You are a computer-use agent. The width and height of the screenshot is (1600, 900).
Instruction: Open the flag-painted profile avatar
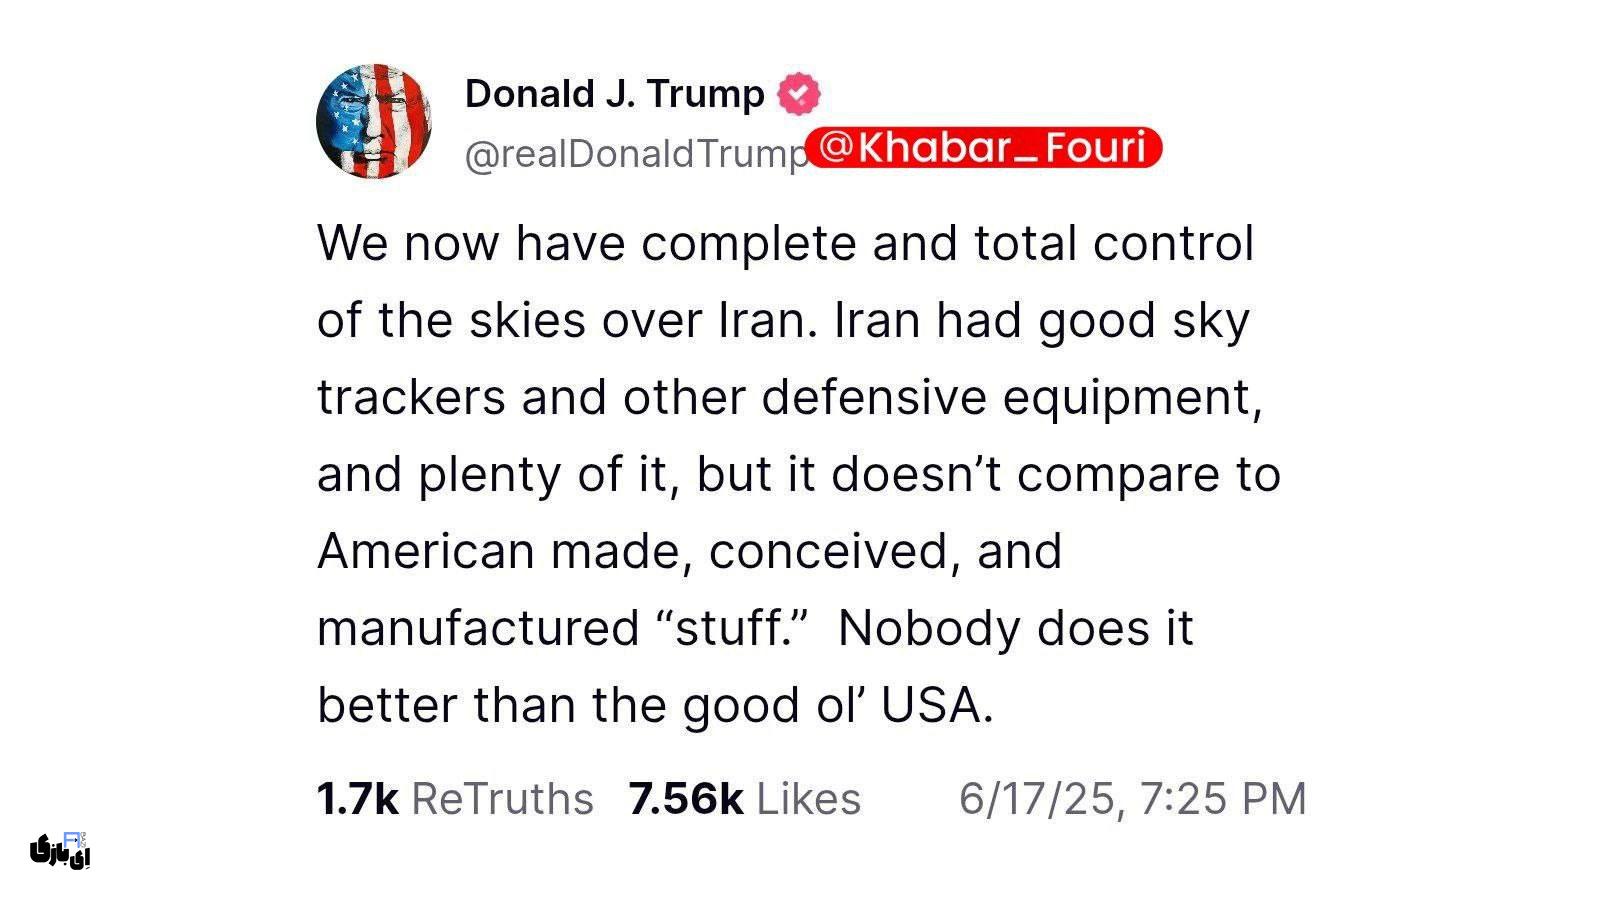[x=374, y=122]
